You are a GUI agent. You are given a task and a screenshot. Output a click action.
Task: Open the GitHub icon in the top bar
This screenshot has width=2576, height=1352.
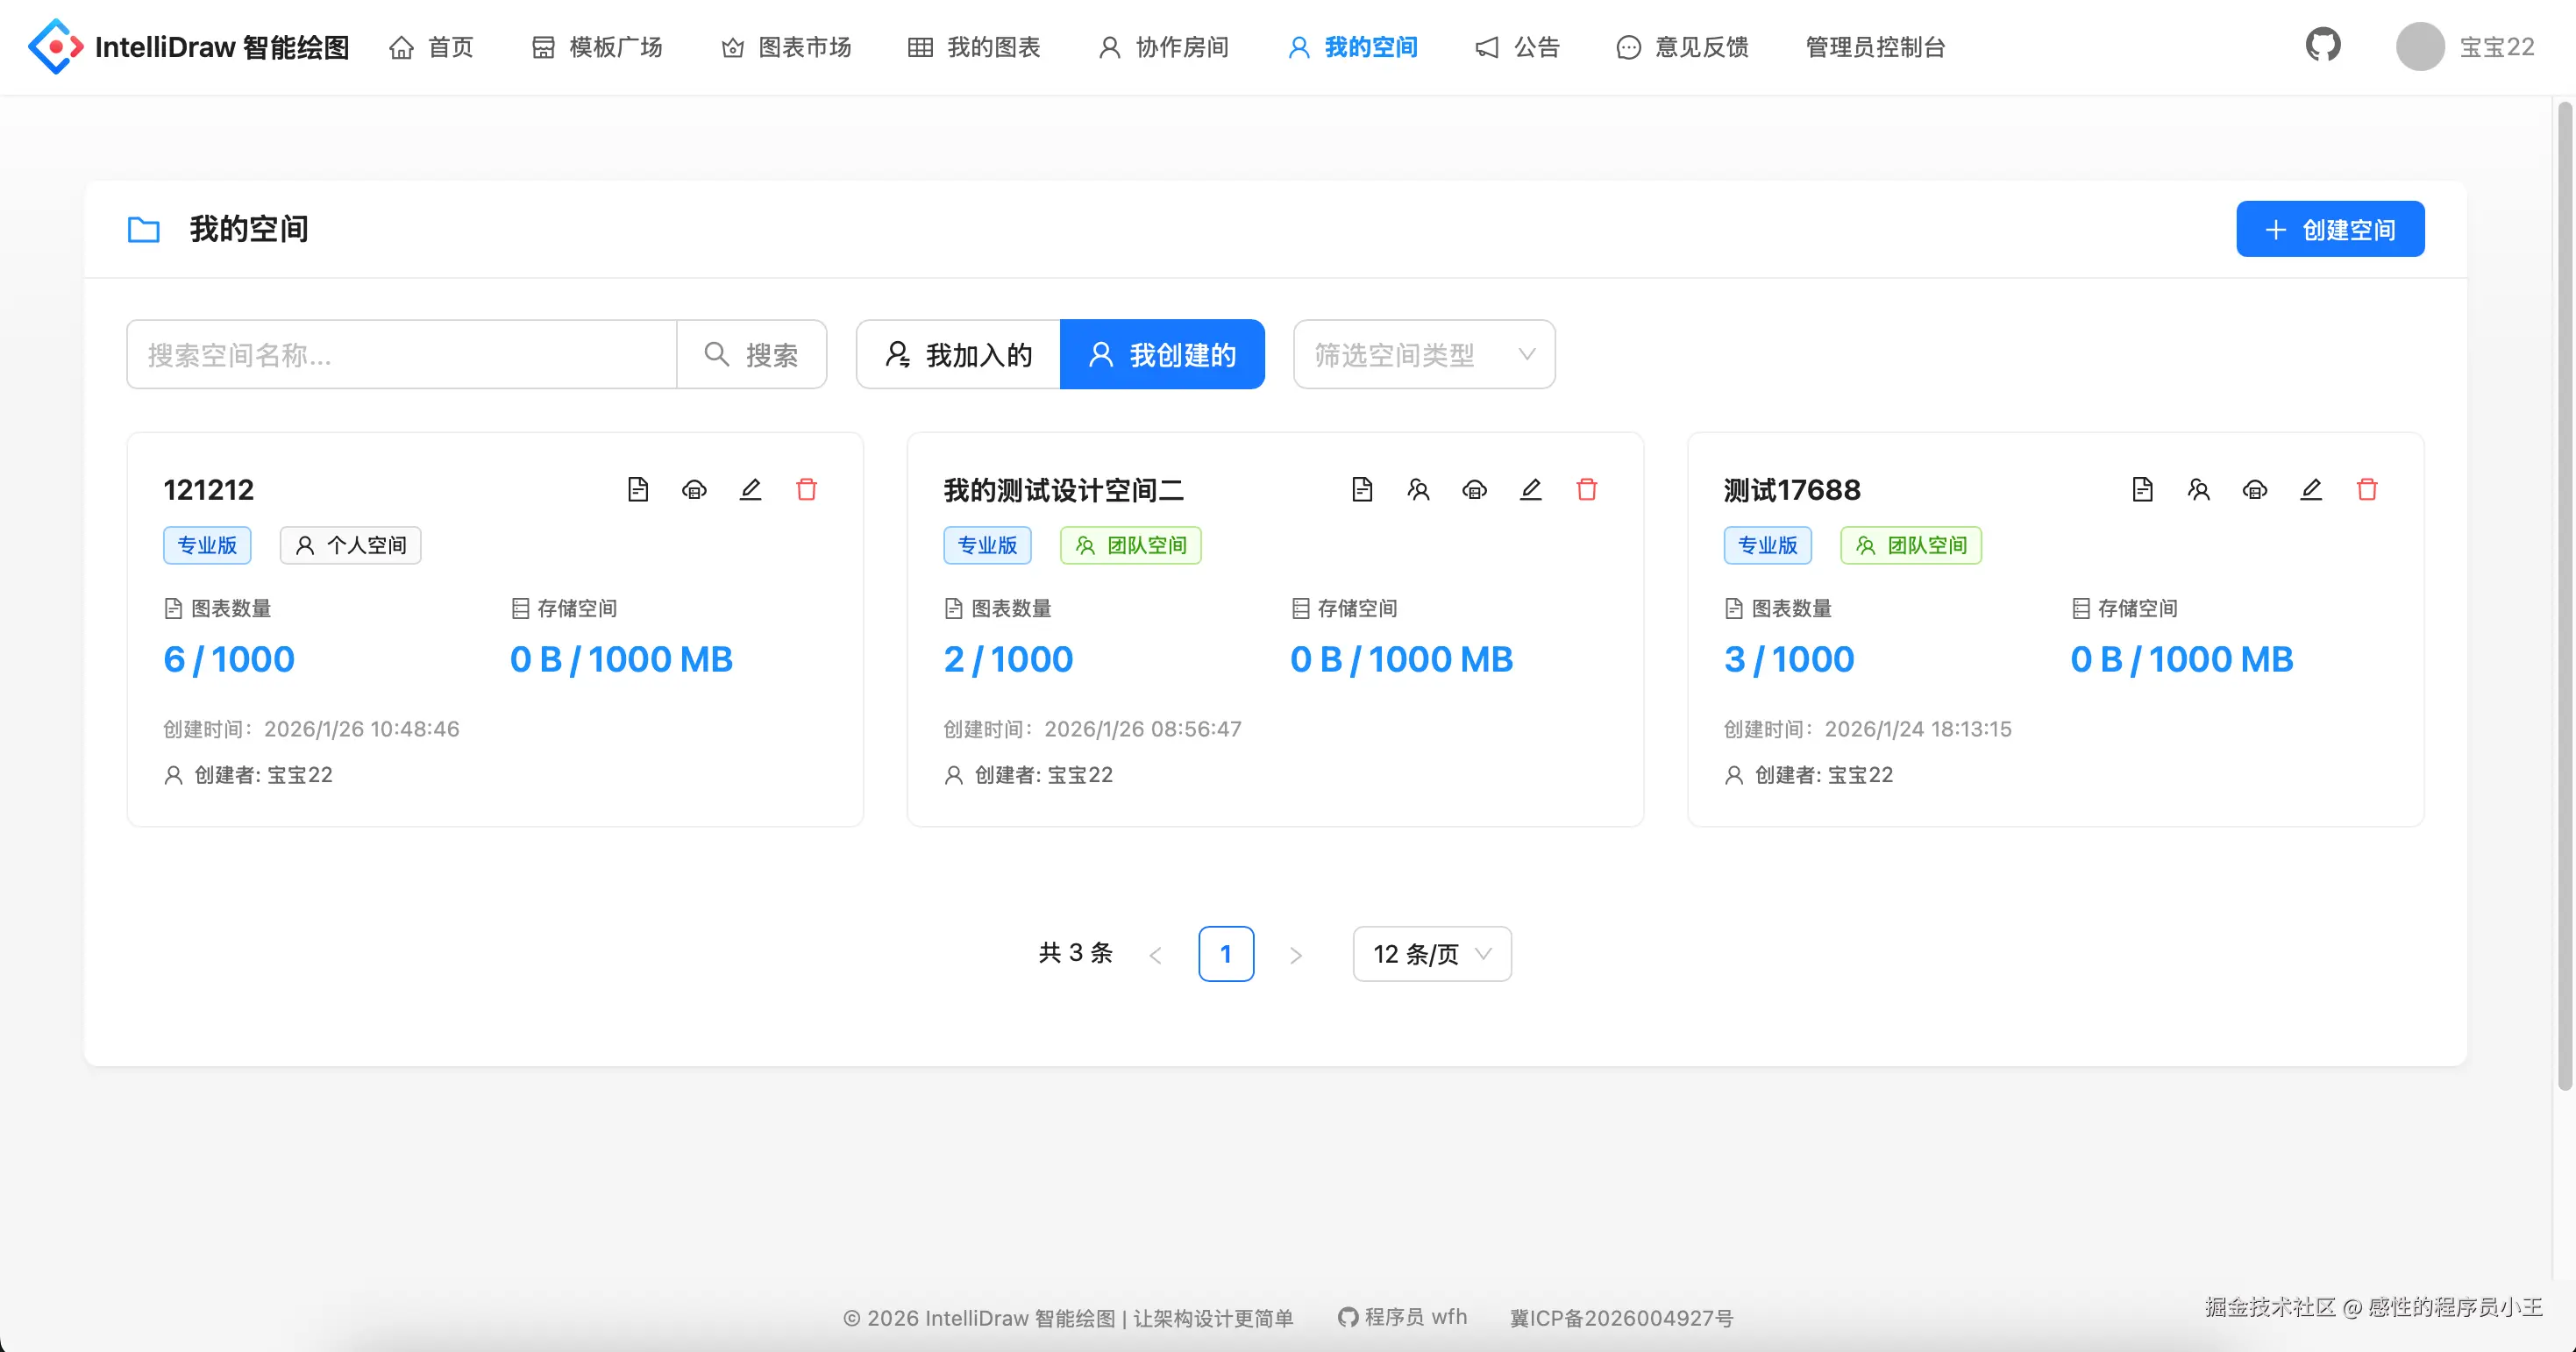click(x=2322, y=46)
